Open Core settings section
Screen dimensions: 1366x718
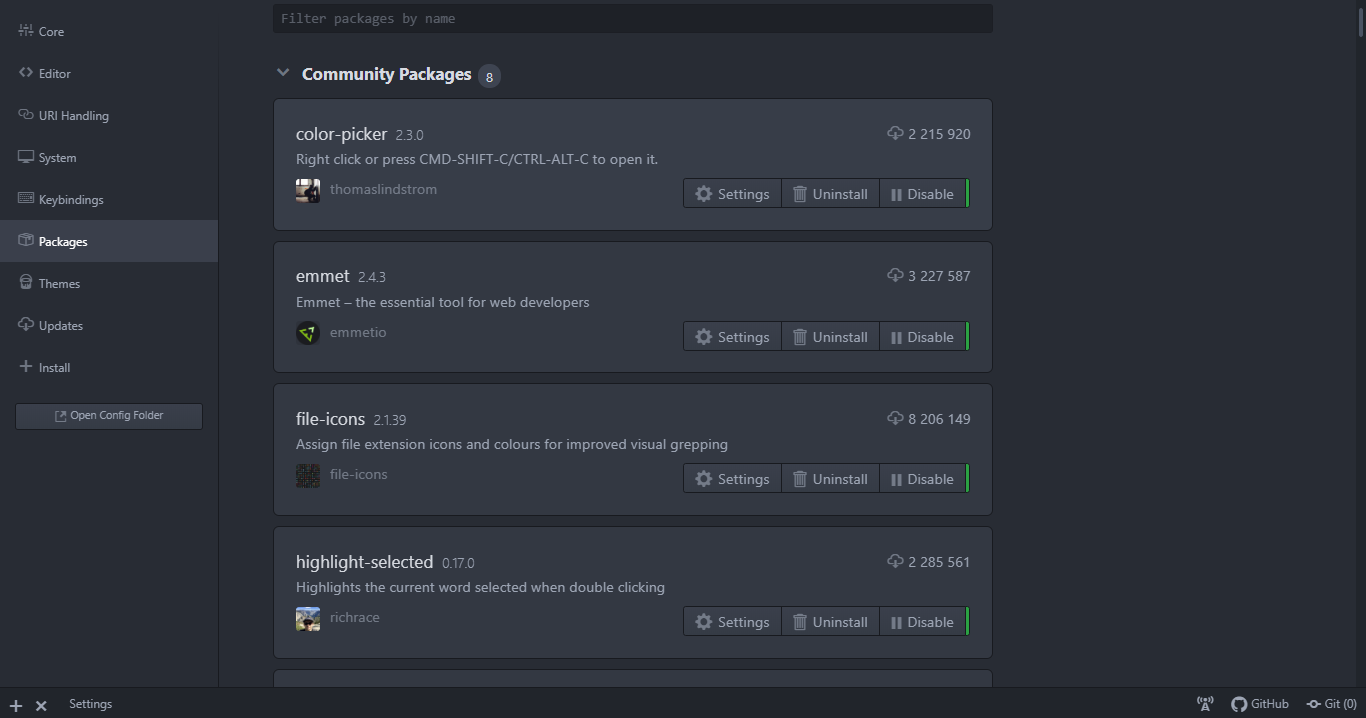point(108,31)
